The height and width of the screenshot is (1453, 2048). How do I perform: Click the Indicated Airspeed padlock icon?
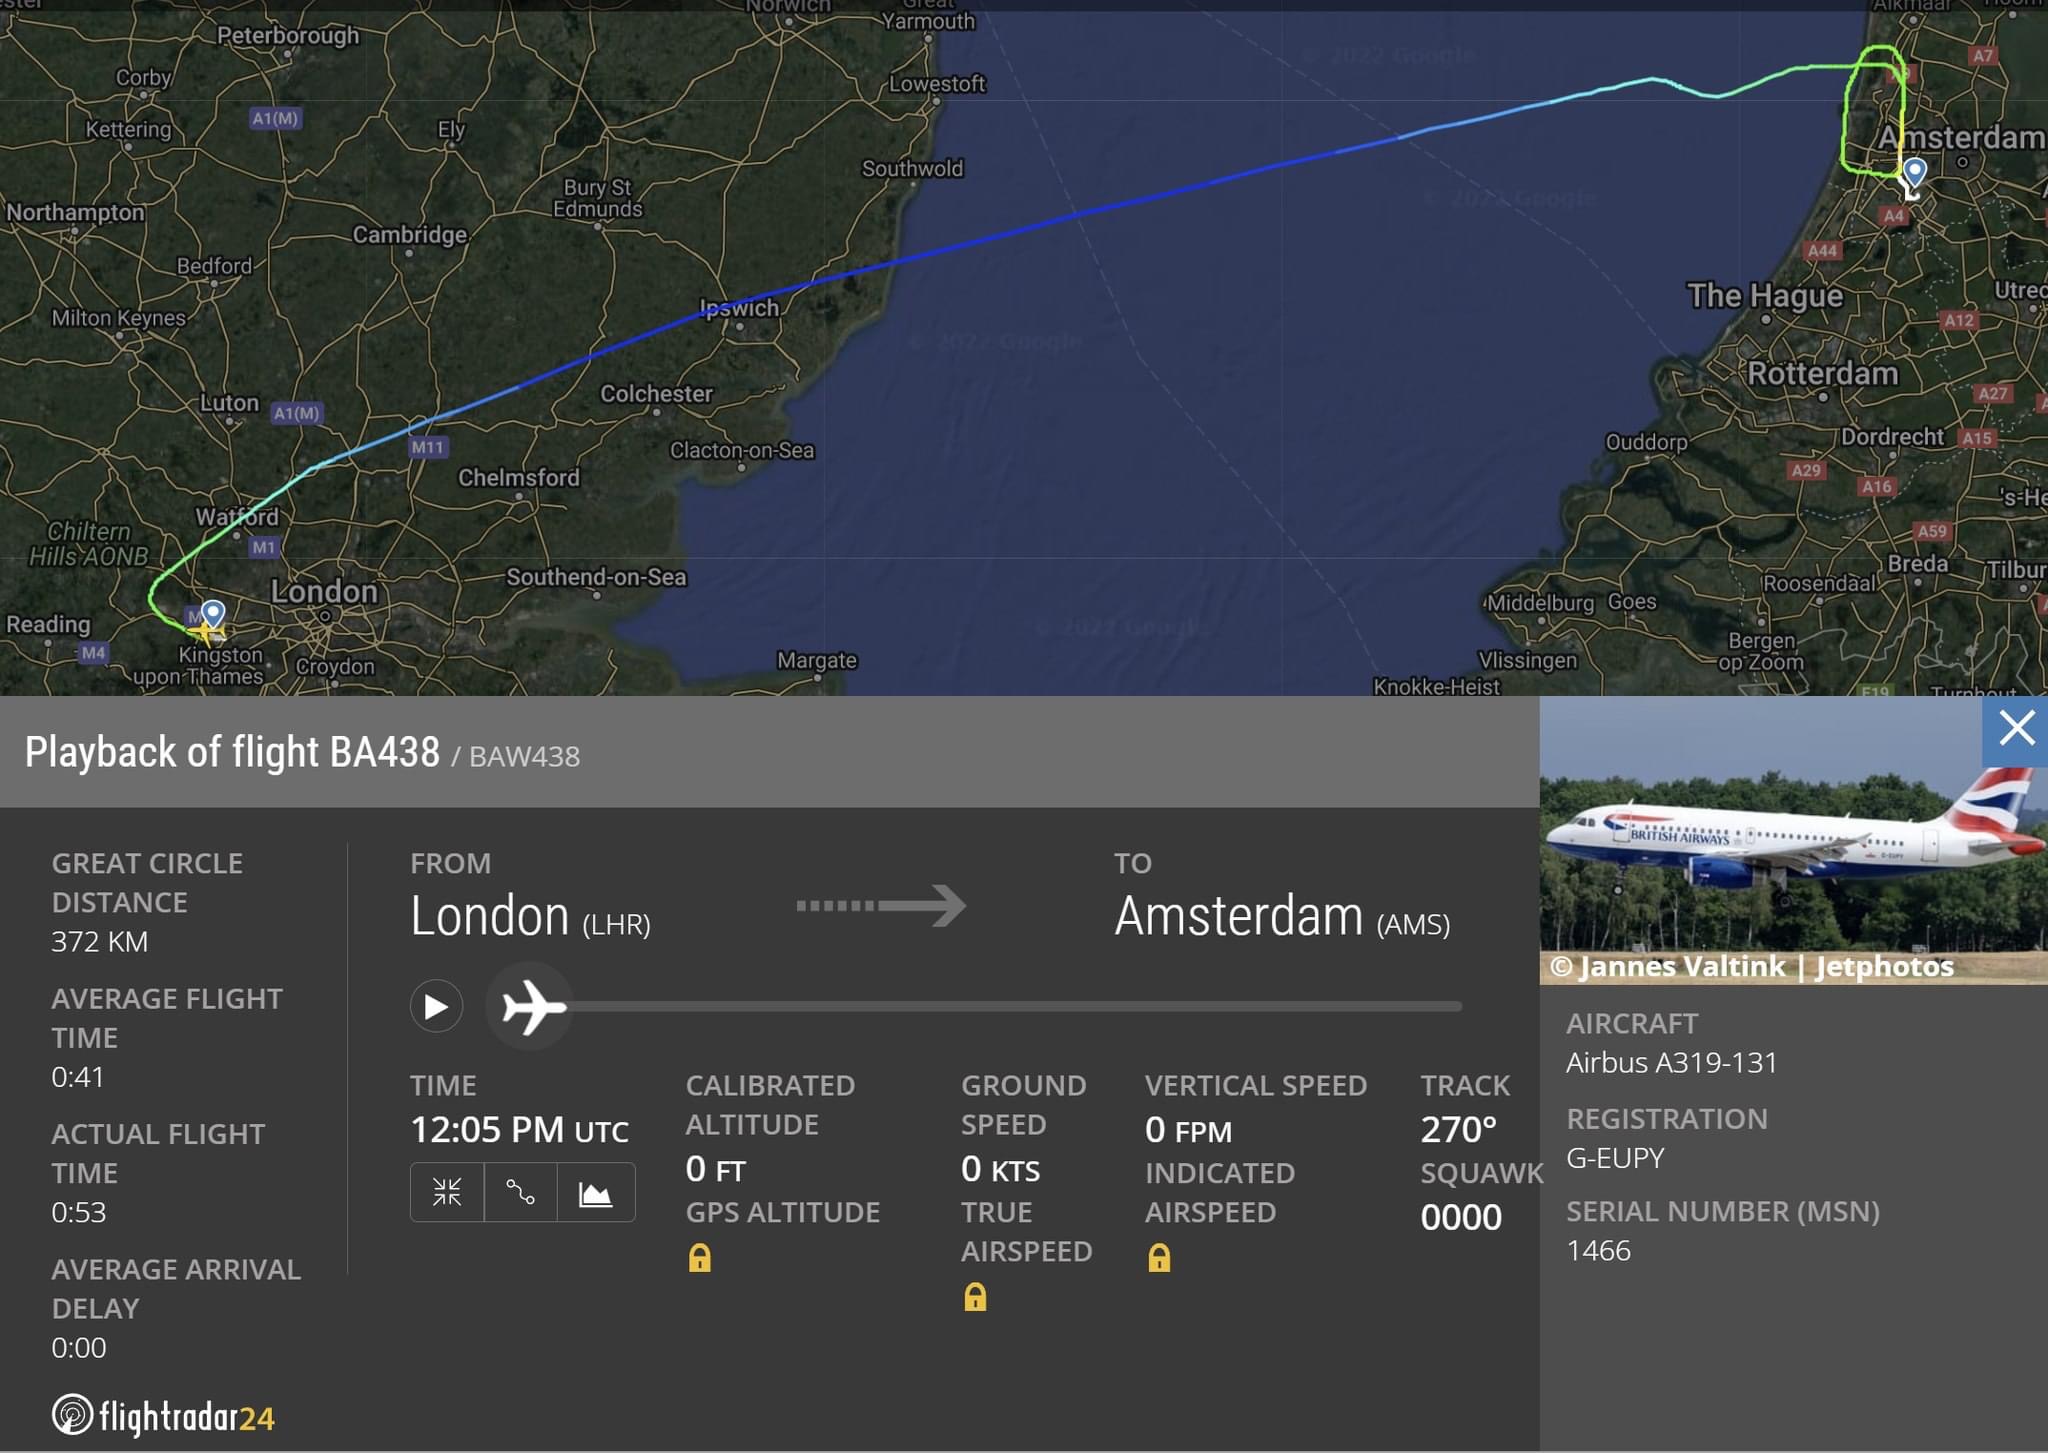[1159, 1257]
